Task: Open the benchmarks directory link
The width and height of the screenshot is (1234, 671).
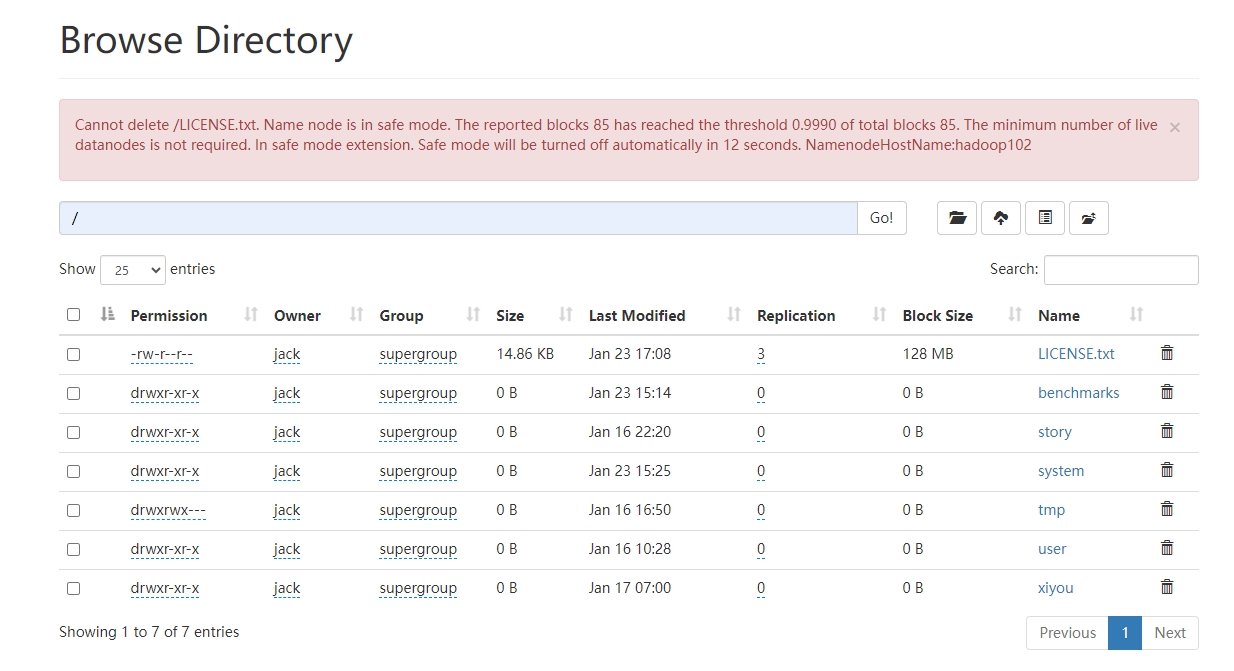Action: 1079,393
